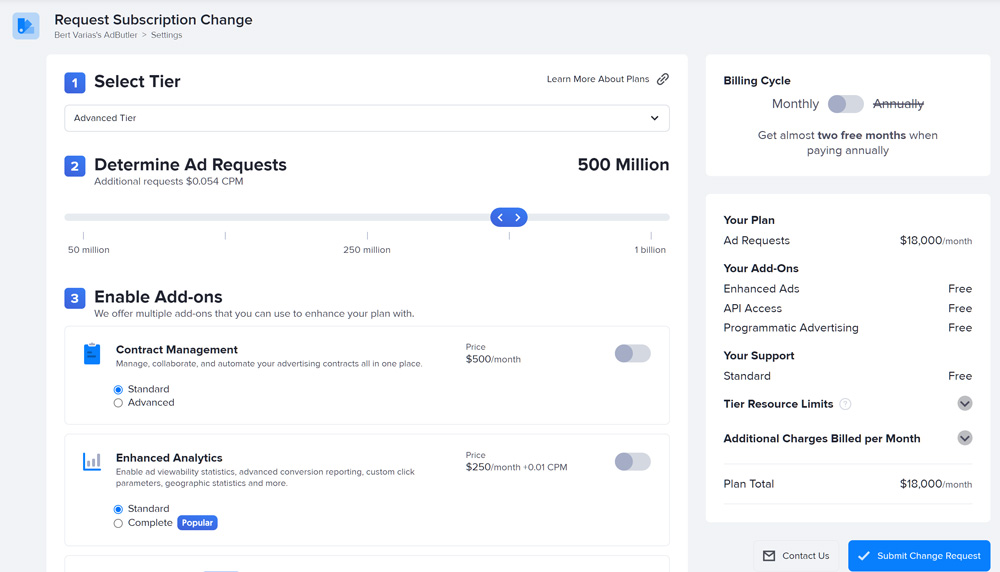Select Standard radio under Enhanced Analytics

coord(118,510)
